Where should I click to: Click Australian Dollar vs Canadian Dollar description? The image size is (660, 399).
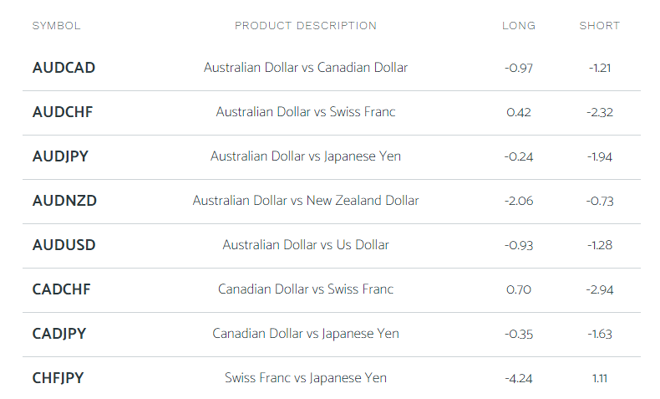306,68
